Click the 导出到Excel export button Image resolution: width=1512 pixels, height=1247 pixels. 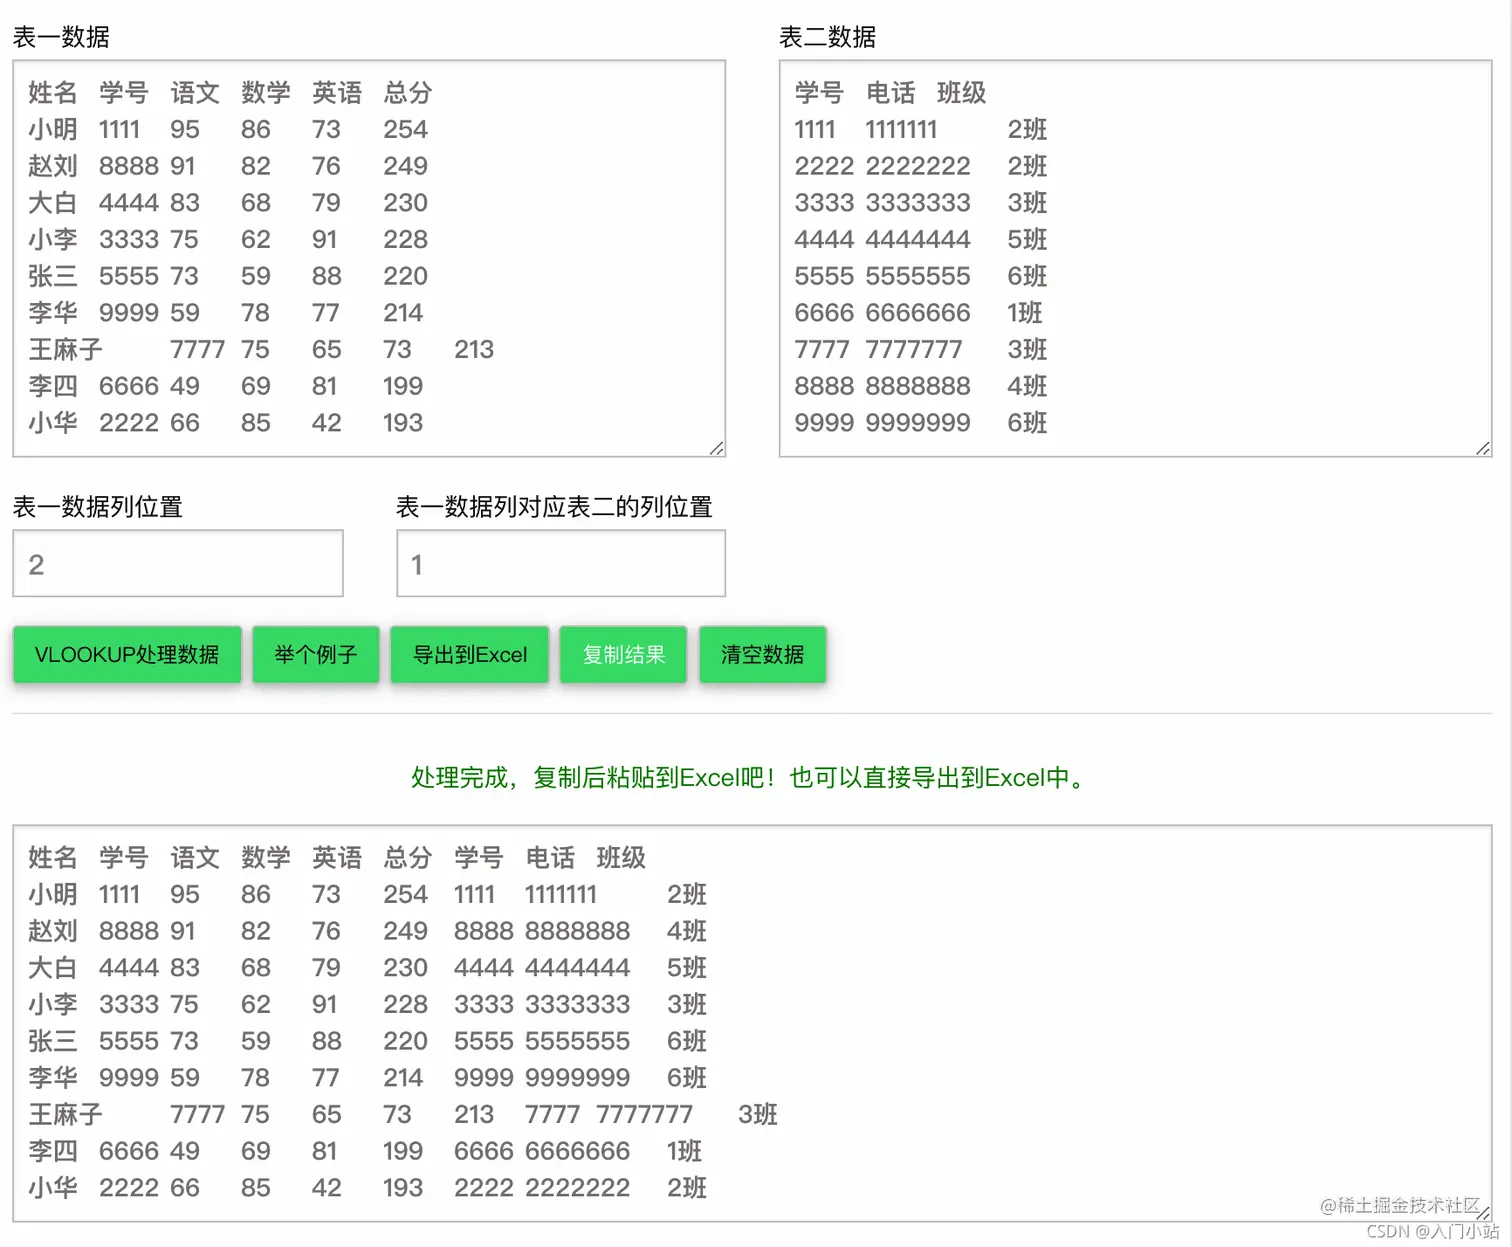coord(469,655)
